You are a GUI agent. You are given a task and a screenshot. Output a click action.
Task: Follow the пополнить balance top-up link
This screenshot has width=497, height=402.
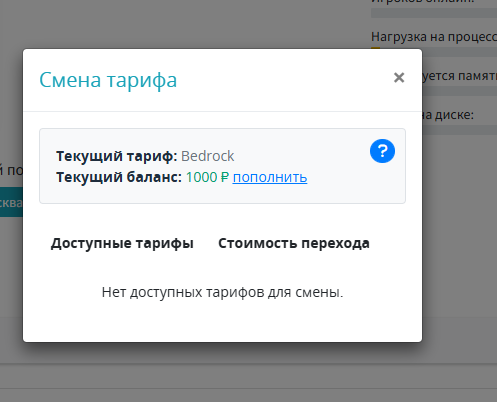click(x=270, y=177)
